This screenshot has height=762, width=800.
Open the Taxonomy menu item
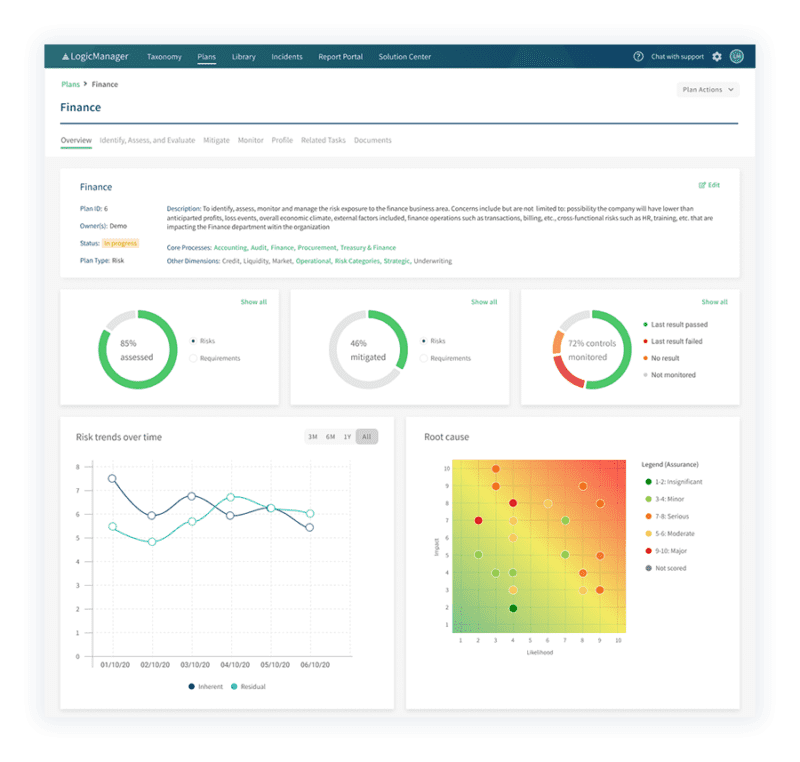pyautogui.click(x=165, y=57)
